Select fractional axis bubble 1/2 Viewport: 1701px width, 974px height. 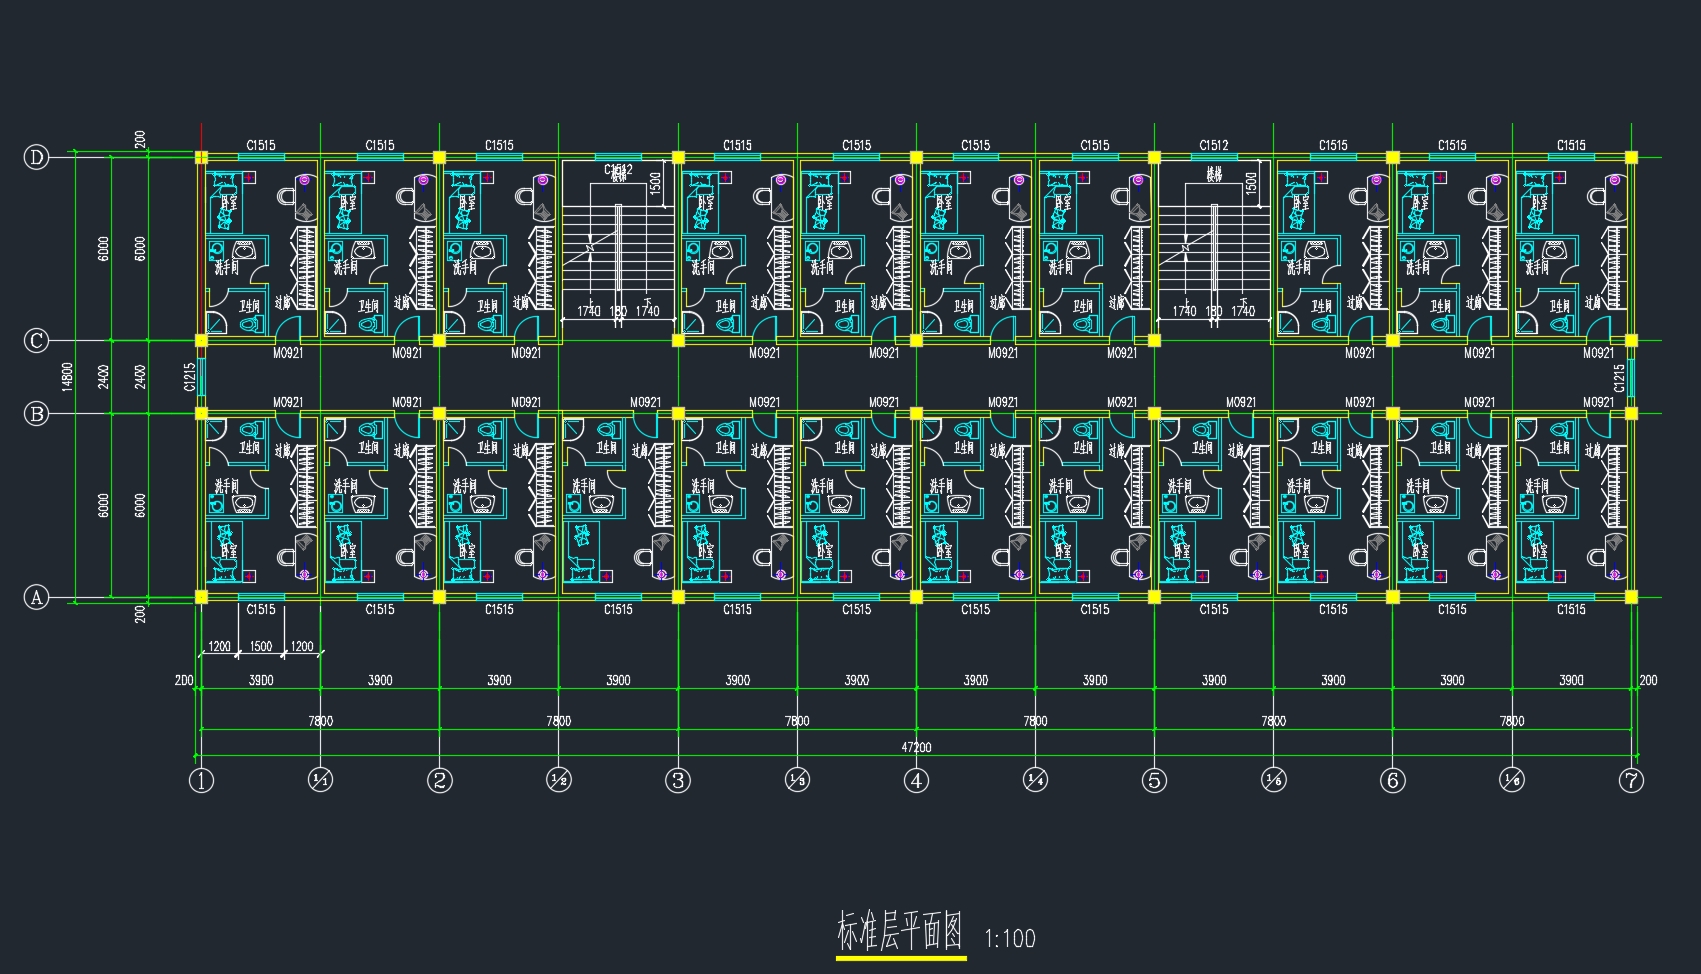pos(559,781)
